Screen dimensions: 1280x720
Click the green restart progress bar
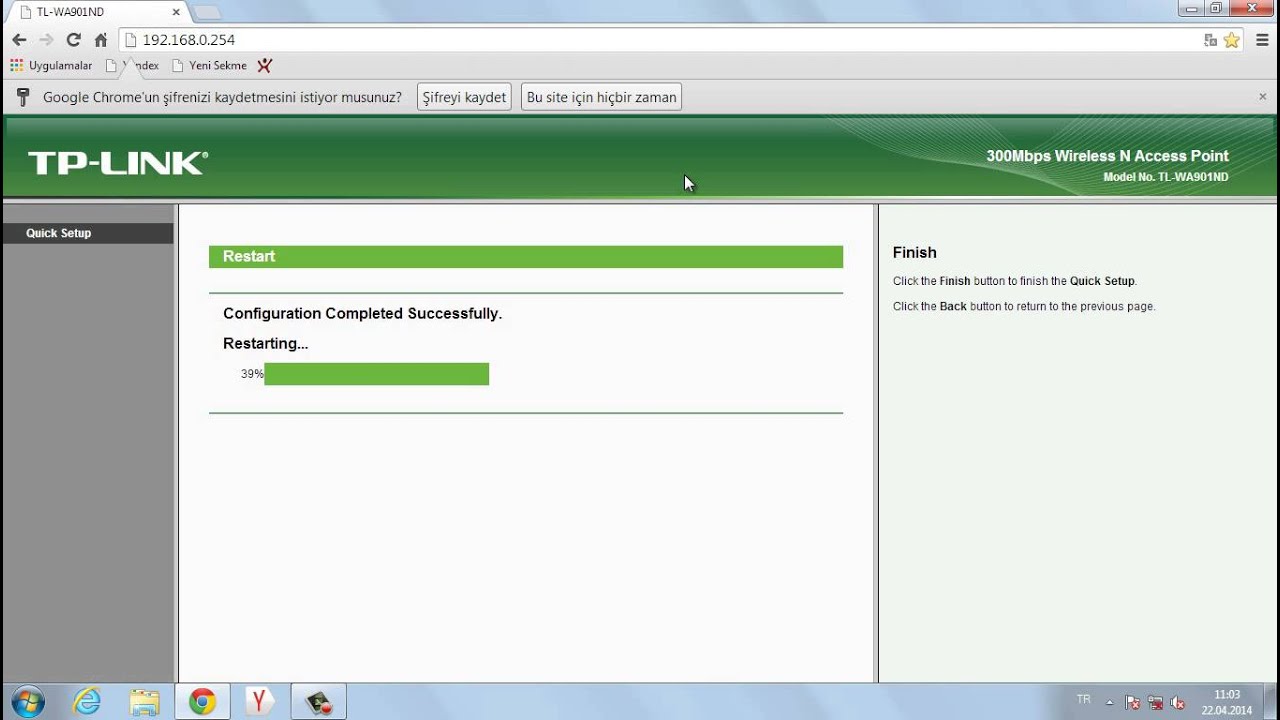pos(376,374)
